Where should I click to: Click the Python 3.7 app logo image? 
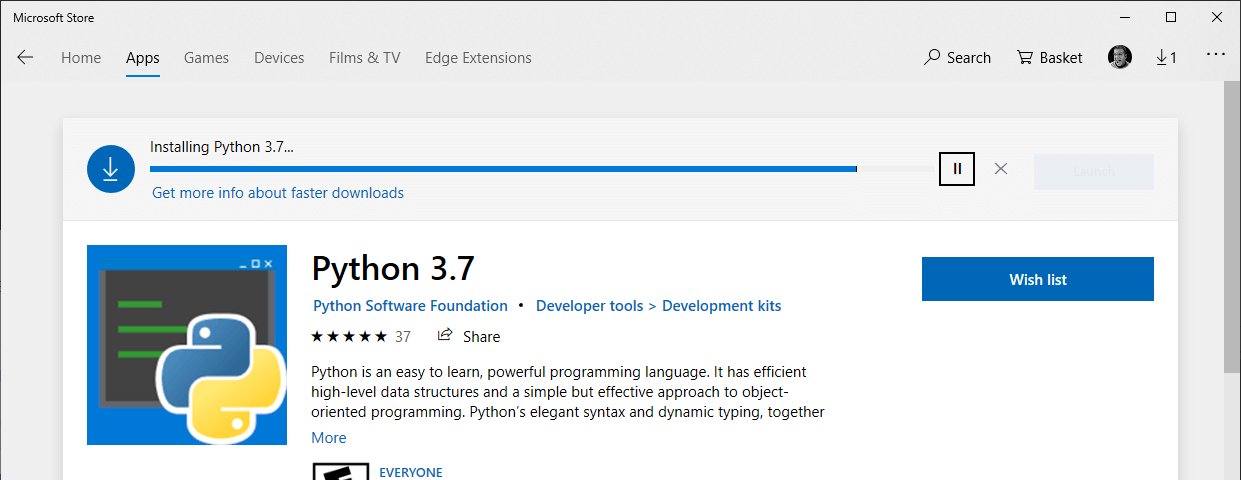coord(187,345)
